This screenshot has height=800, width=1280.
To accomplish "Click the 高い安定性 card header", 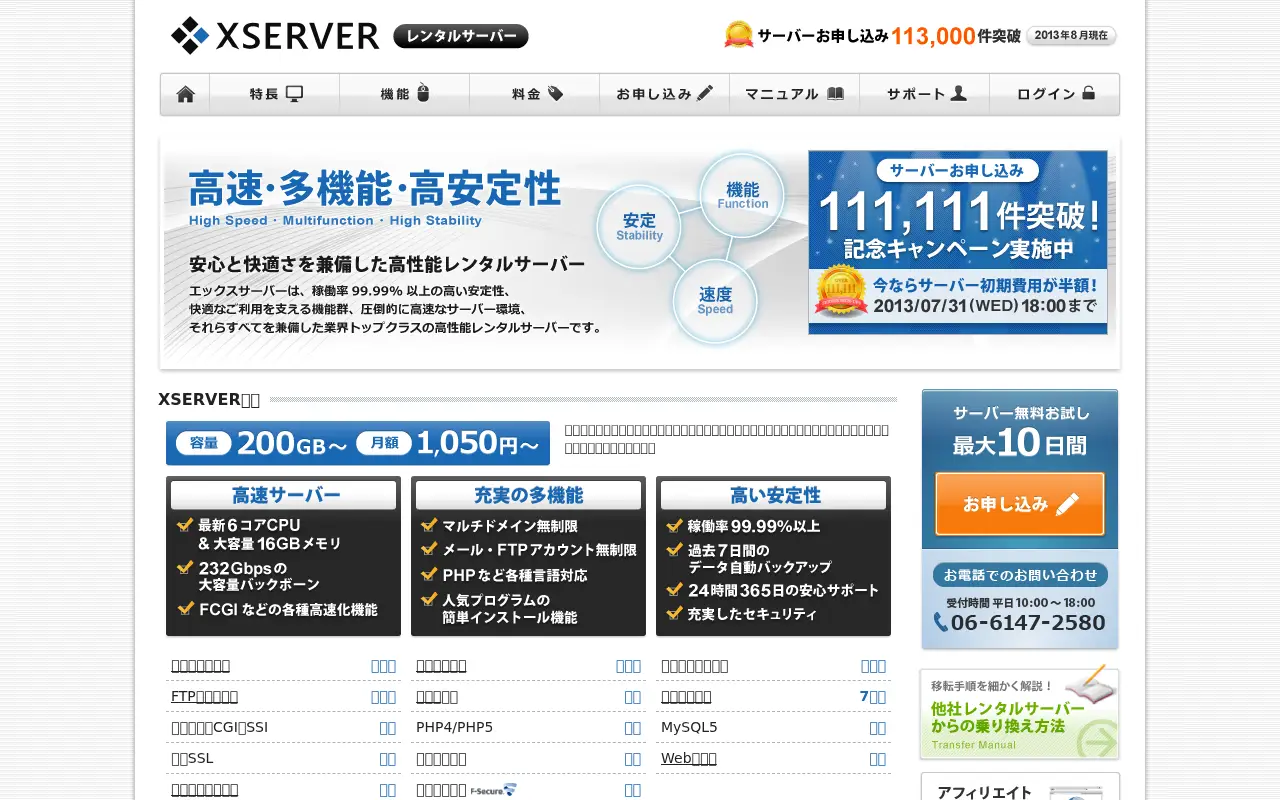I will tap(775, 495).
